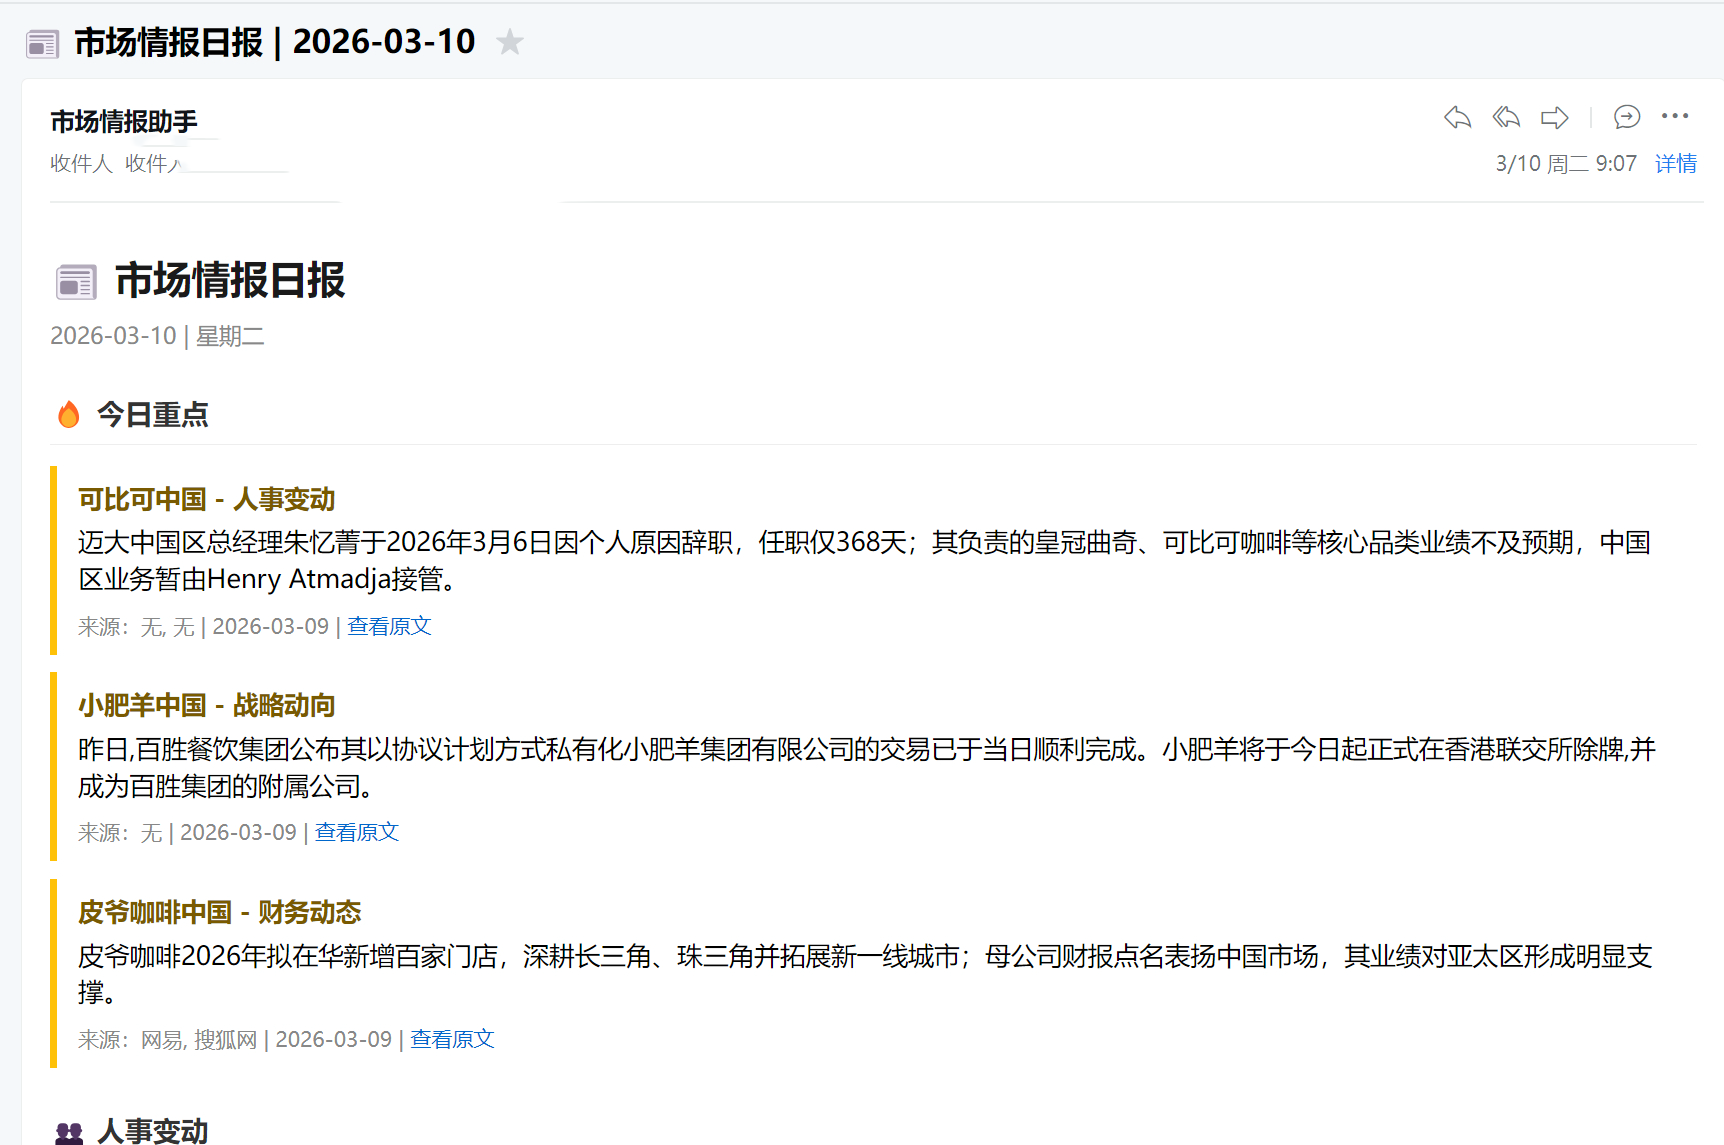Click the reply-all double arrow icon
The height and width of the screenshot is (1145, 1724).
(x=1506, y=117)
